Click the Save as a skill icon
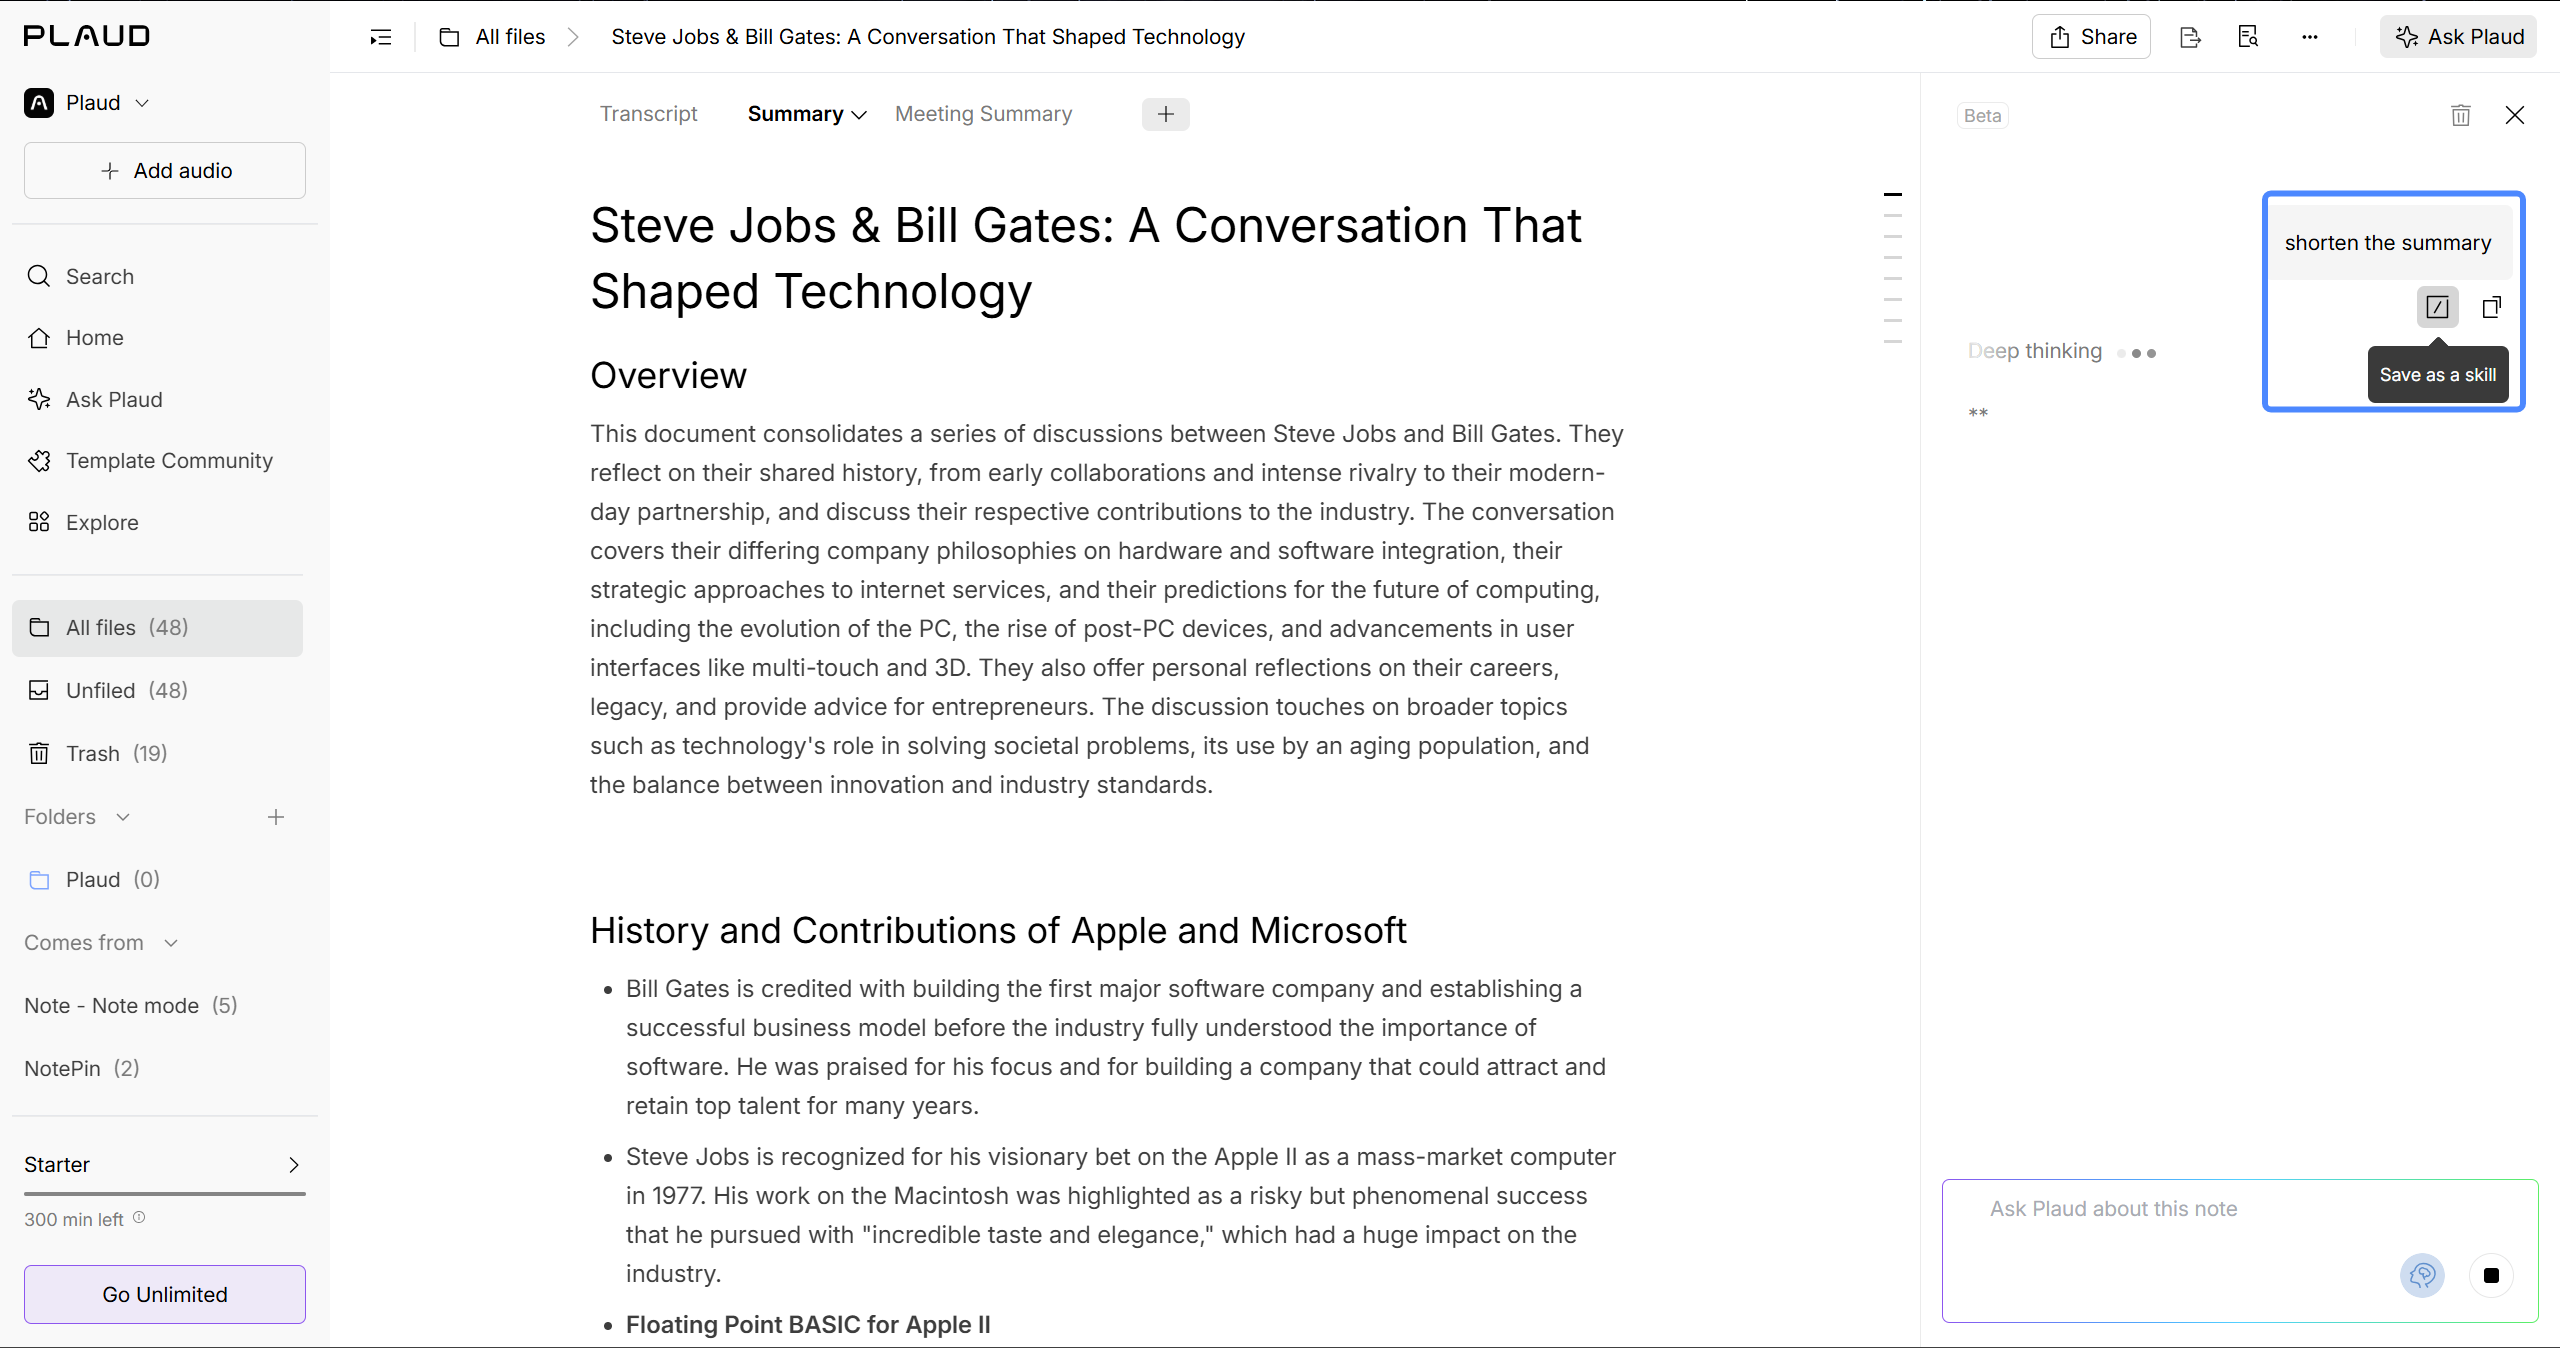Screen dimensions: 2560x1348 tap(2437, 307)
